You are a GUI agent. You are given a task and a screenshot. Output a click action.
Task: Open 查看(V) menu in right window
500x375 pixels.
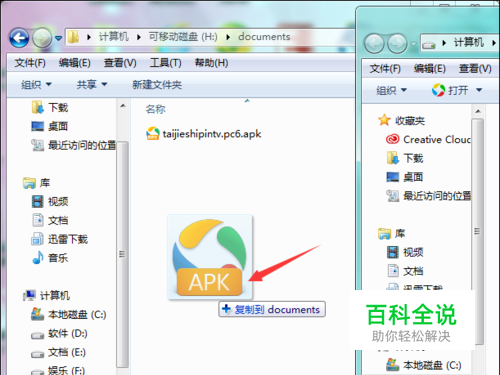(x=475, y=69)
